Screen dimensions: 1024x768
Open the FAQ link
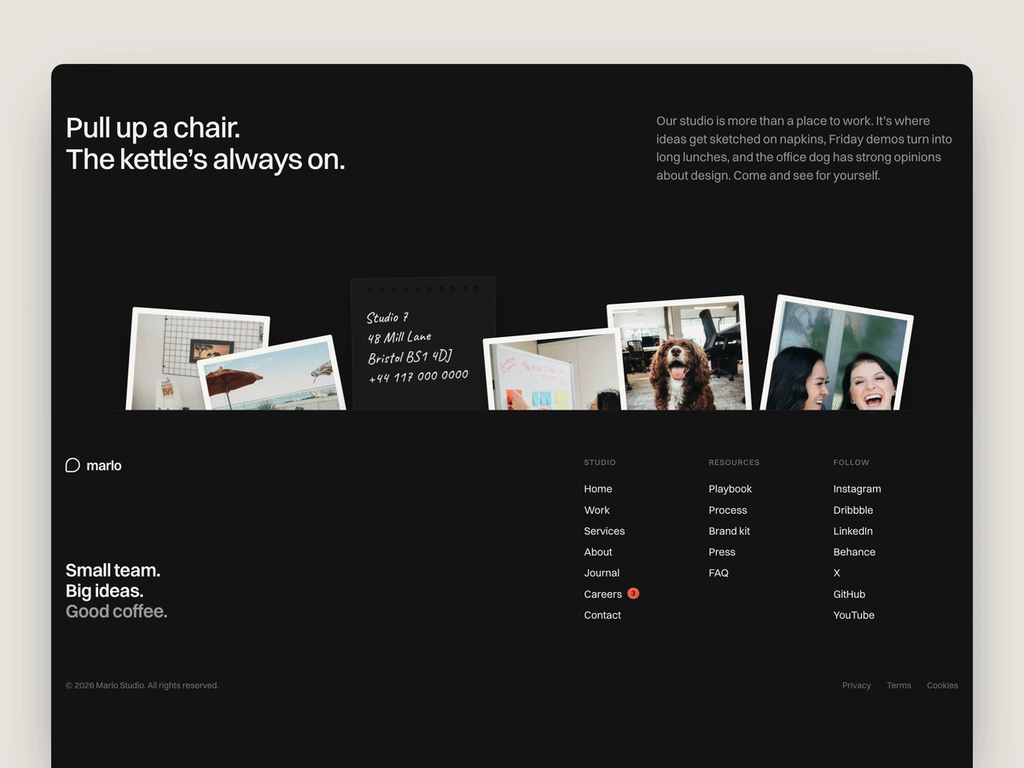pos(718,573)
